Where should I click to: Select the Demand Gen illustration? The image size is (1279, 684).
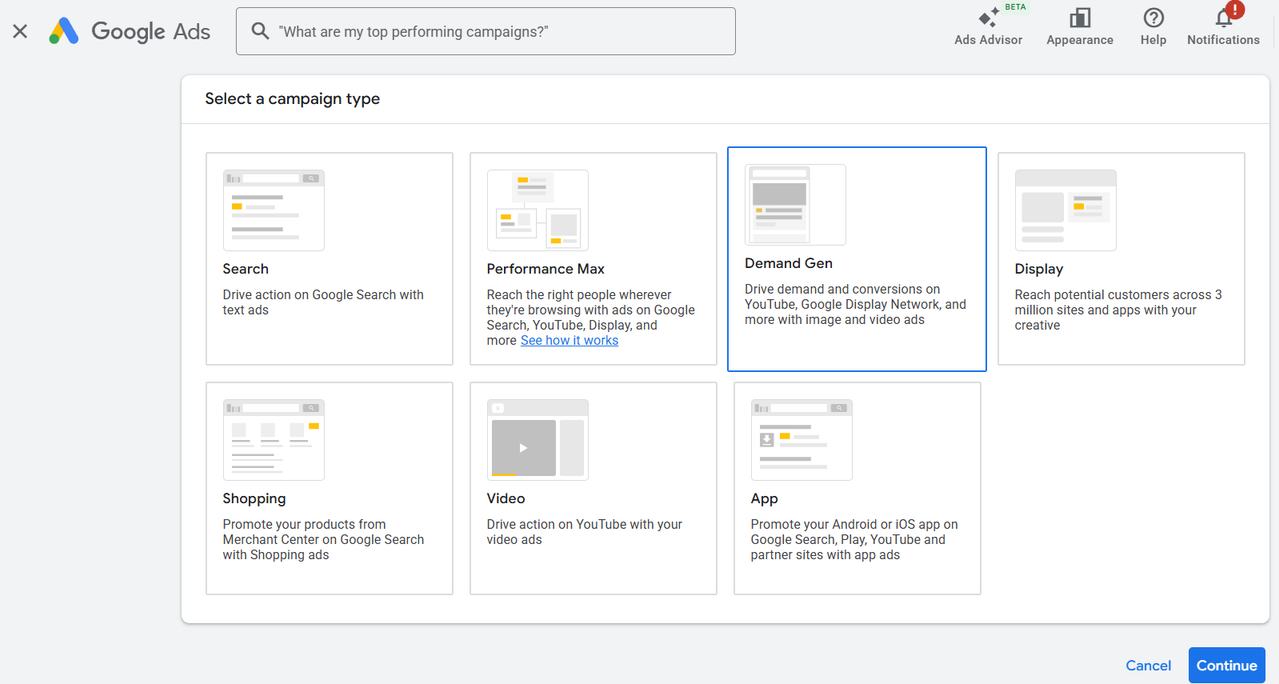pos(795,205)
